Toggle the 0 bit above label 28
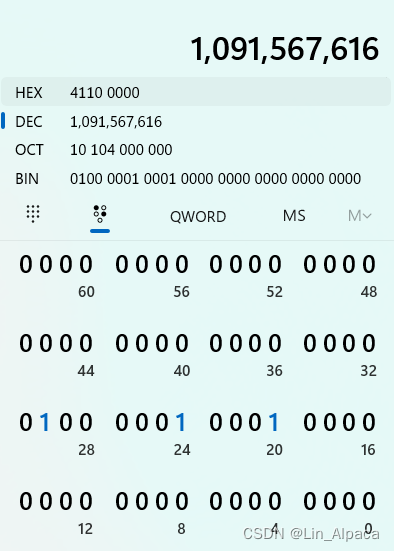This screenshot has height=551, width=394. click(86, 422)
